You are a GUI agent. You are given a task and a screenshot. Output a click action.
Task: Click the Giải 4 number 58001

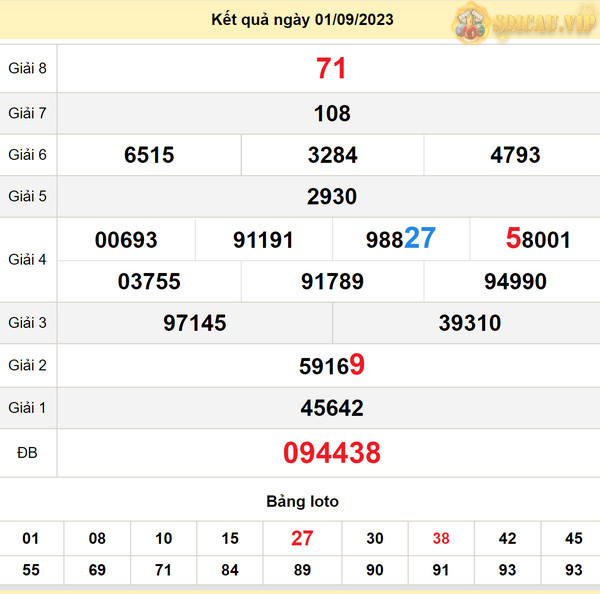[x=538, y=239]
